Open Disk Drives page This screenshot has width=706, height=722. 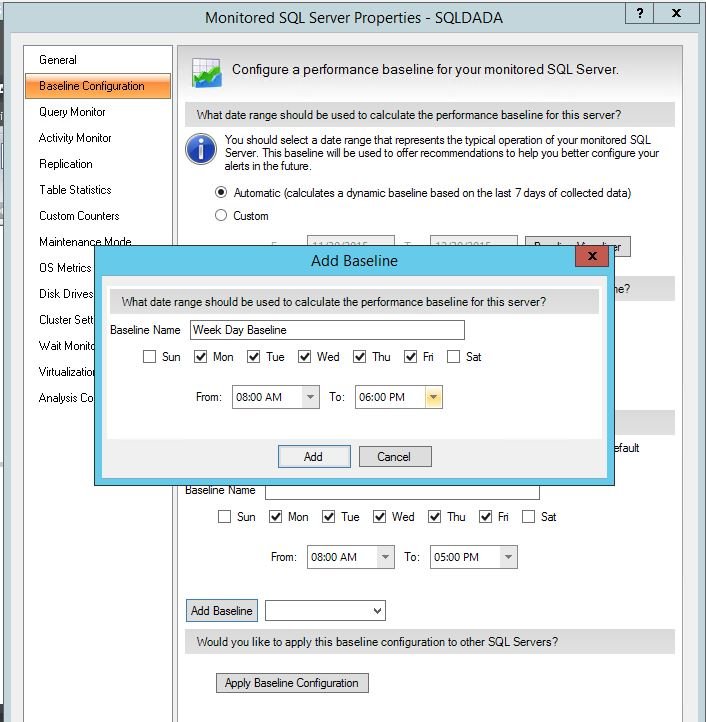click(x=66, y=294)
